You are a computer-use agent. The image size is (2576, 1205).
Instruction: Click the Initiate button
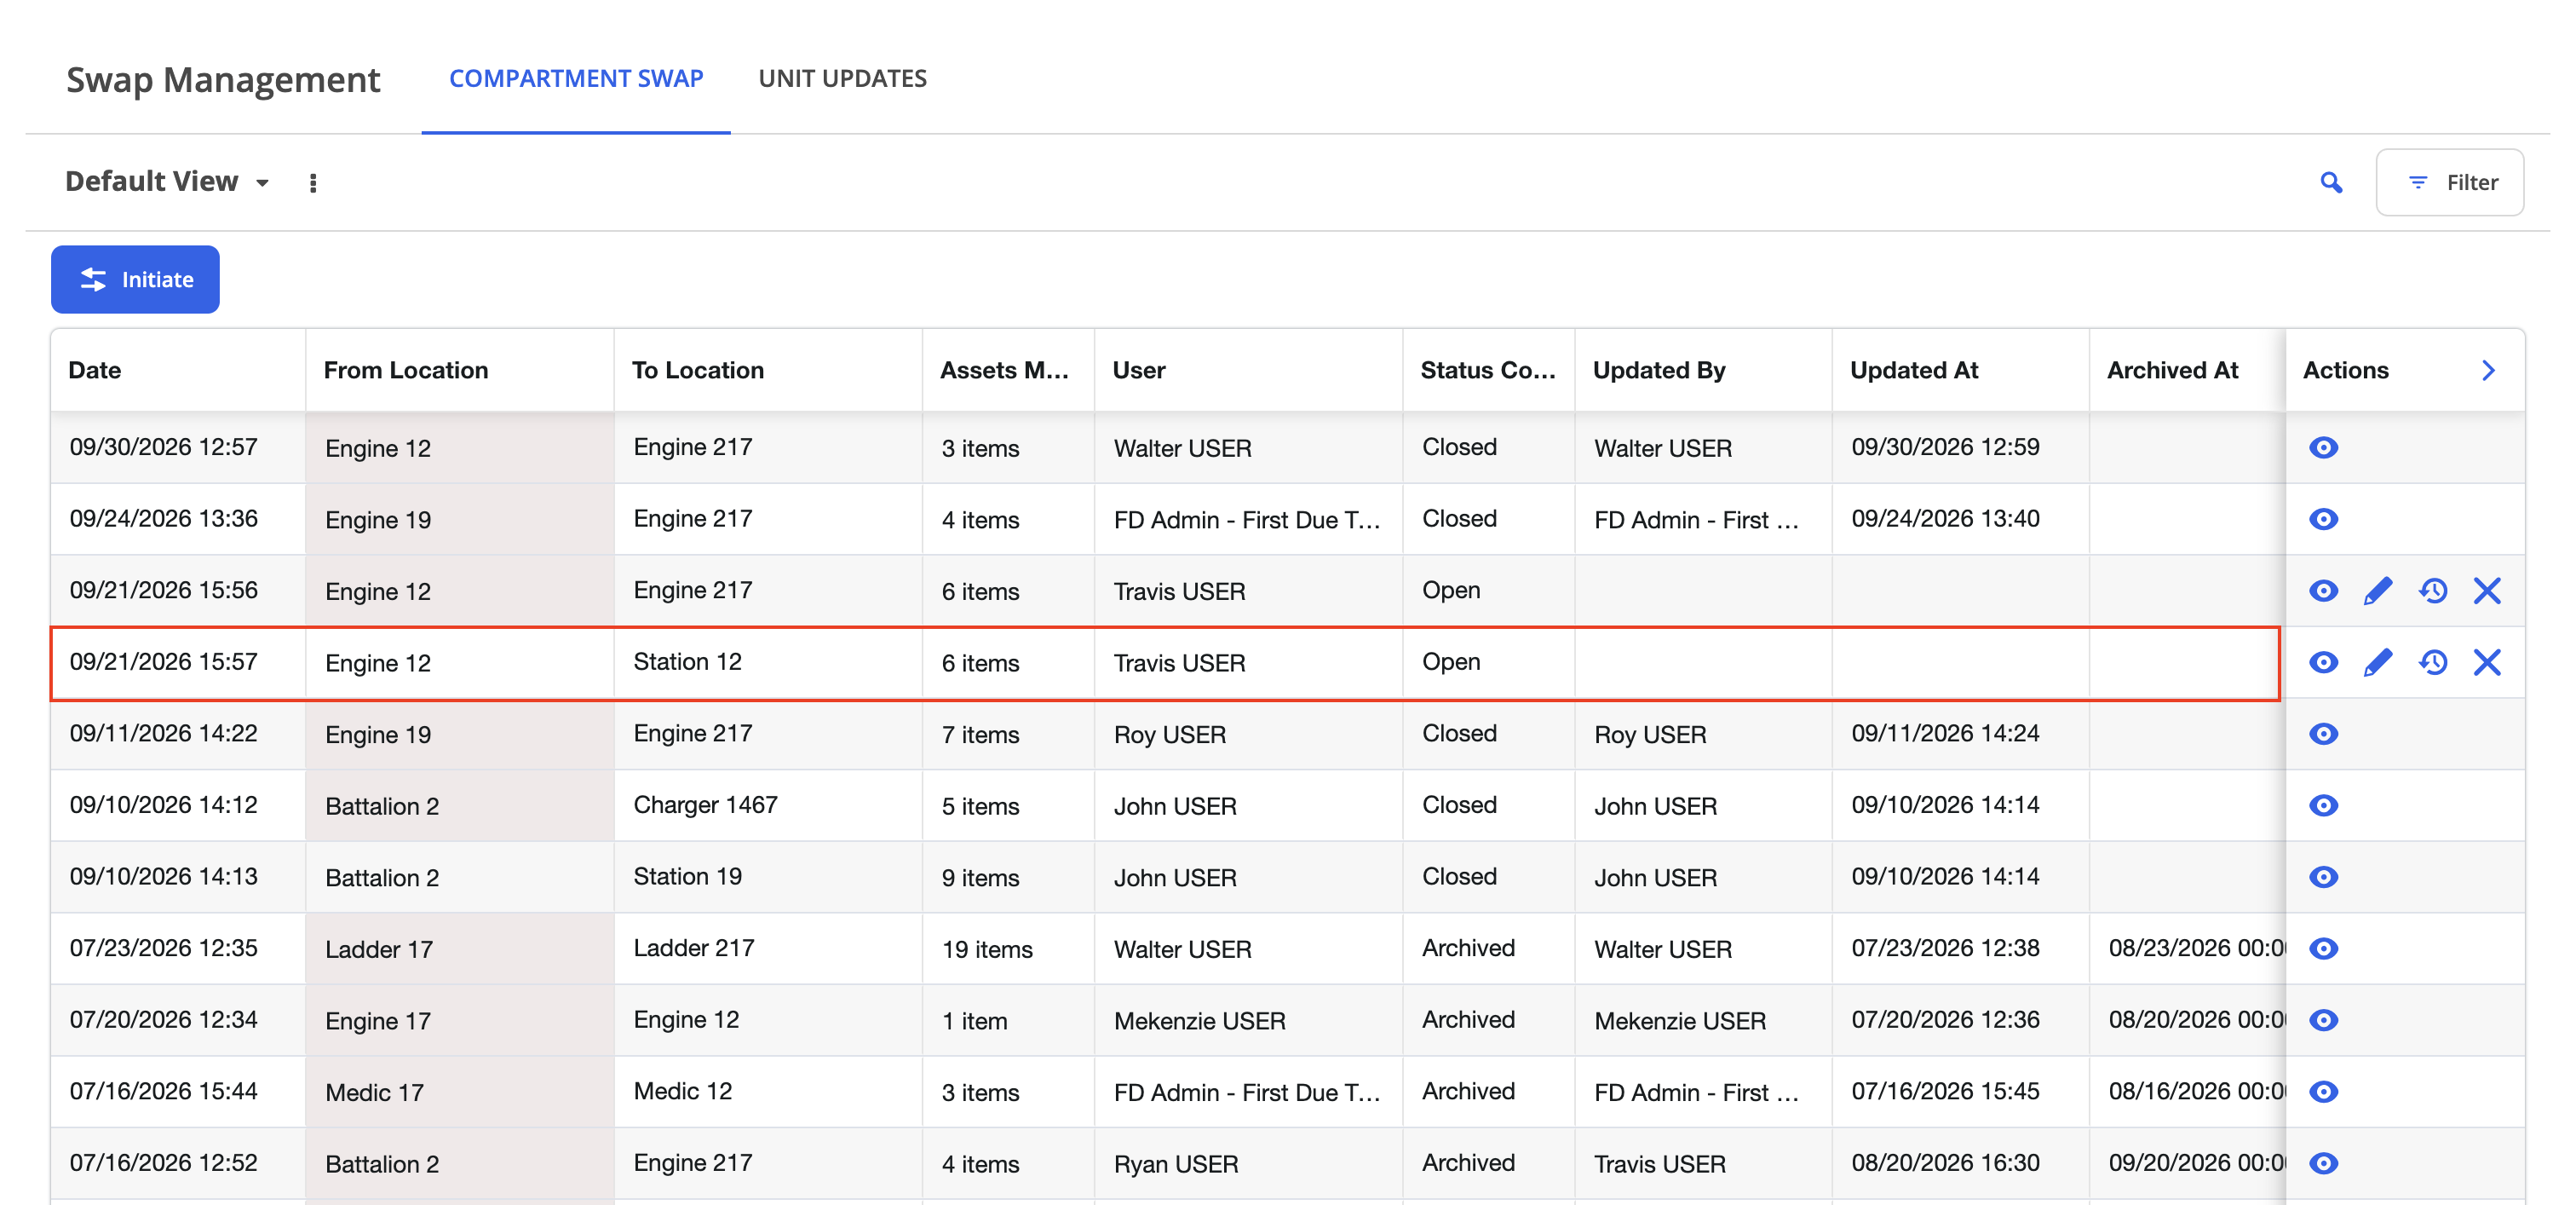pos(135,280)
